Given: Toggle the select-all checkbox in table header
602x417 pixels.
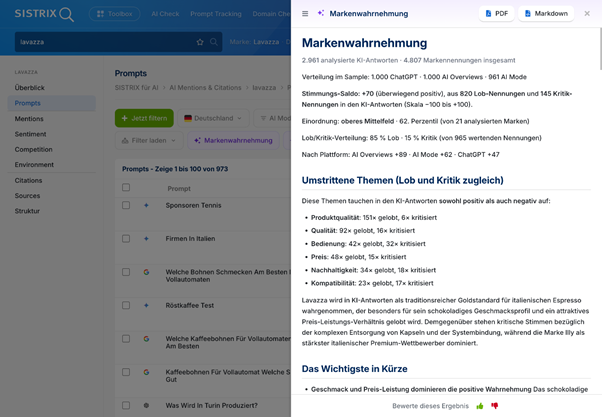Looking at the screenshot, I should [x=126, y=187].
